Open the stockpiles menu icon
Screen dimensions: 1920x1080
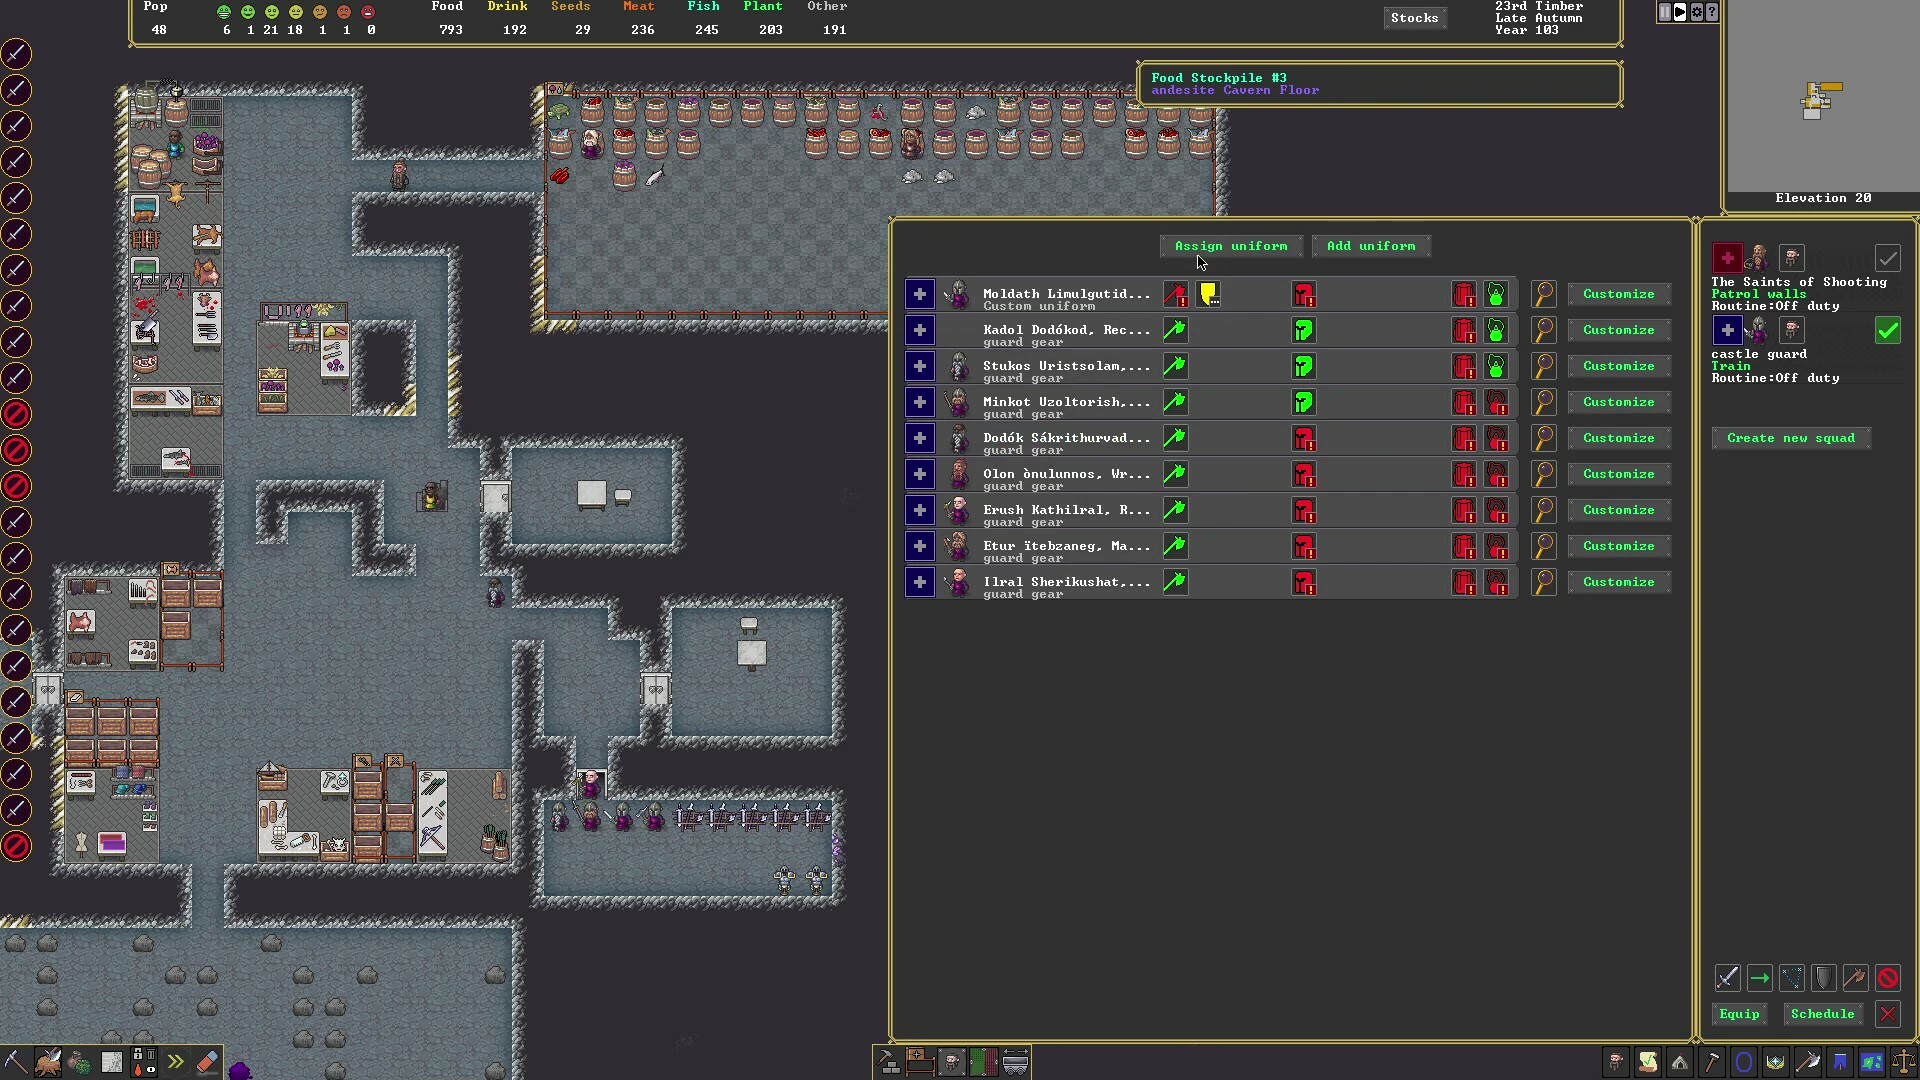click(x=983, y=1062)
